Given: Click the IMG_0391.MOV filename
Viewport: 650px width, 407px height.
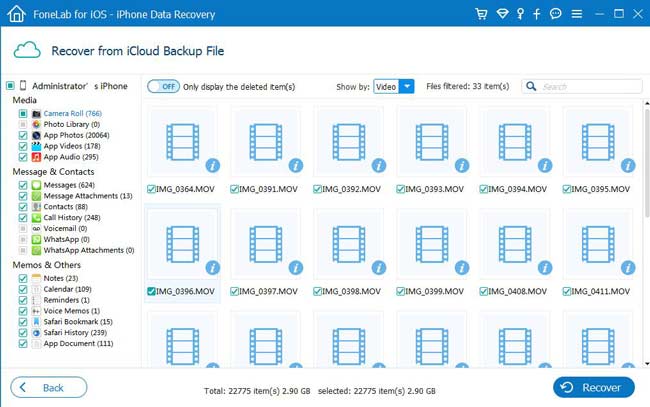Looking at the screenshot, I should 268,189.
